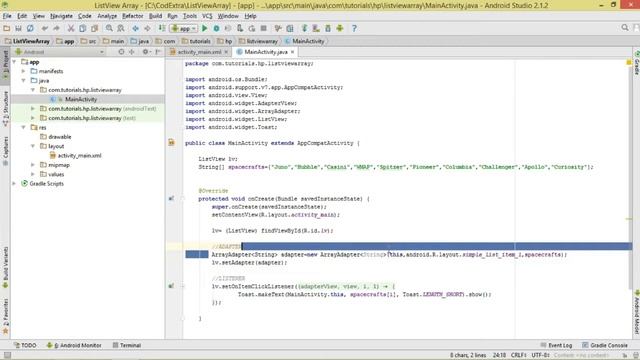The image size is (640, 360).
Task: Open the Event Log
Action: tap(556, 345)
